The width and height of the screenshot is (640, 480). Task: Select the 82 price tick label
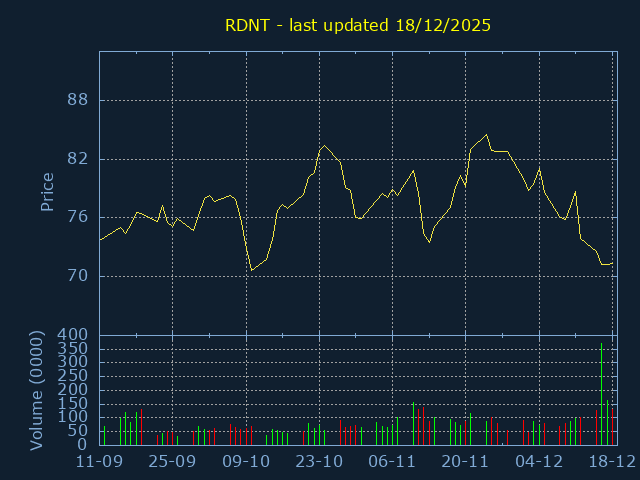[78, 159]
